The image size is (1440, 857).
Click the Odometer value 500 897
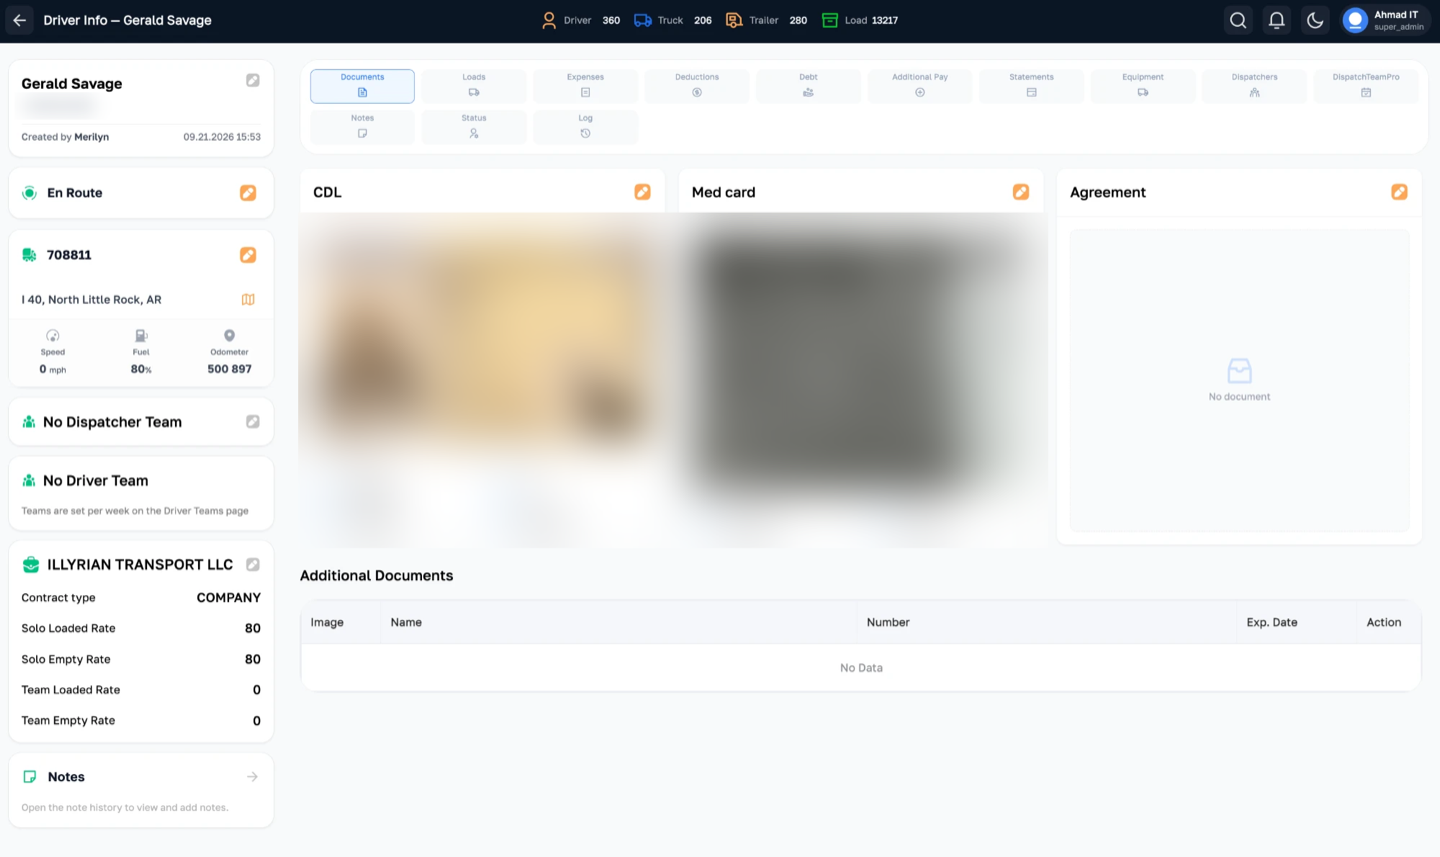(229, 369)
